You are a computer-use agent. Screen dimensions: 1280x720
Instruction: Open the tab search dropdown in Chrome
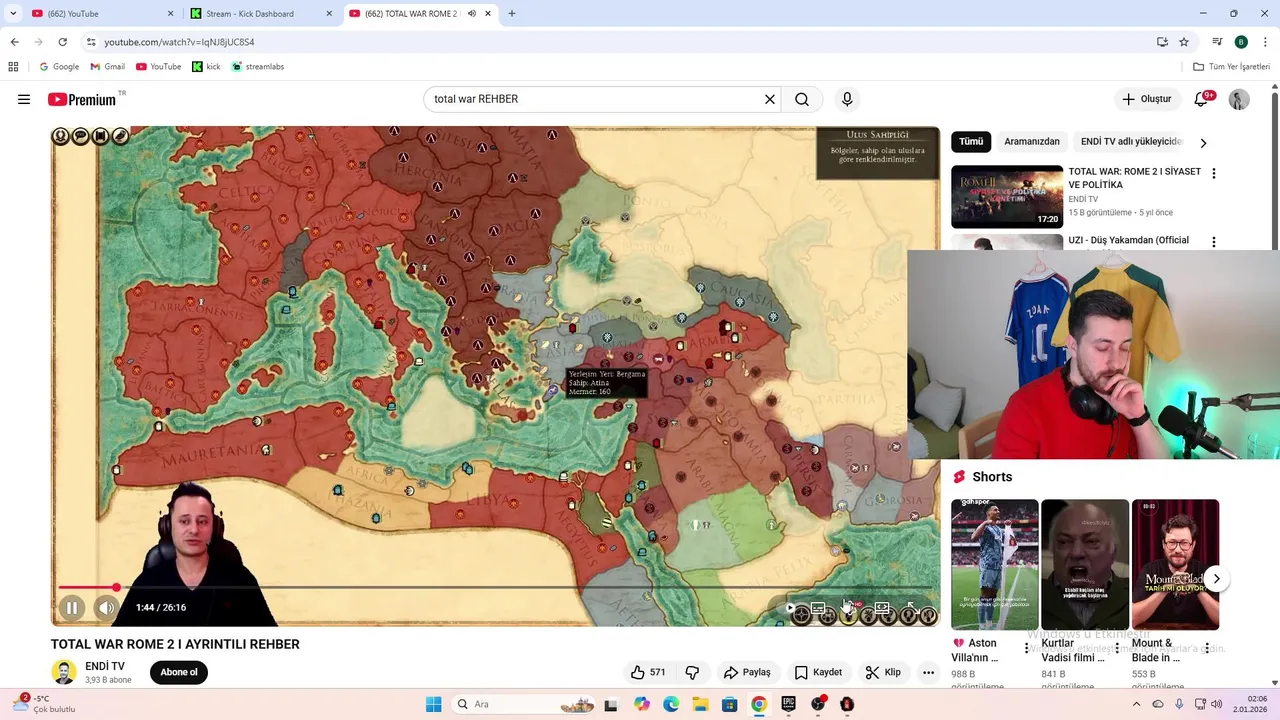(x=12, y=14)
